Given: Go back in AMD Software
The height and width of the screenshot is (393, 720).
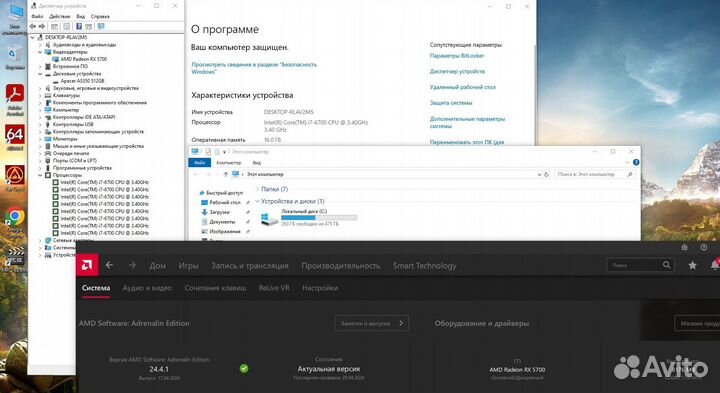Looking at the screenshot, I should pyautogui.click(x=109, y=265).
